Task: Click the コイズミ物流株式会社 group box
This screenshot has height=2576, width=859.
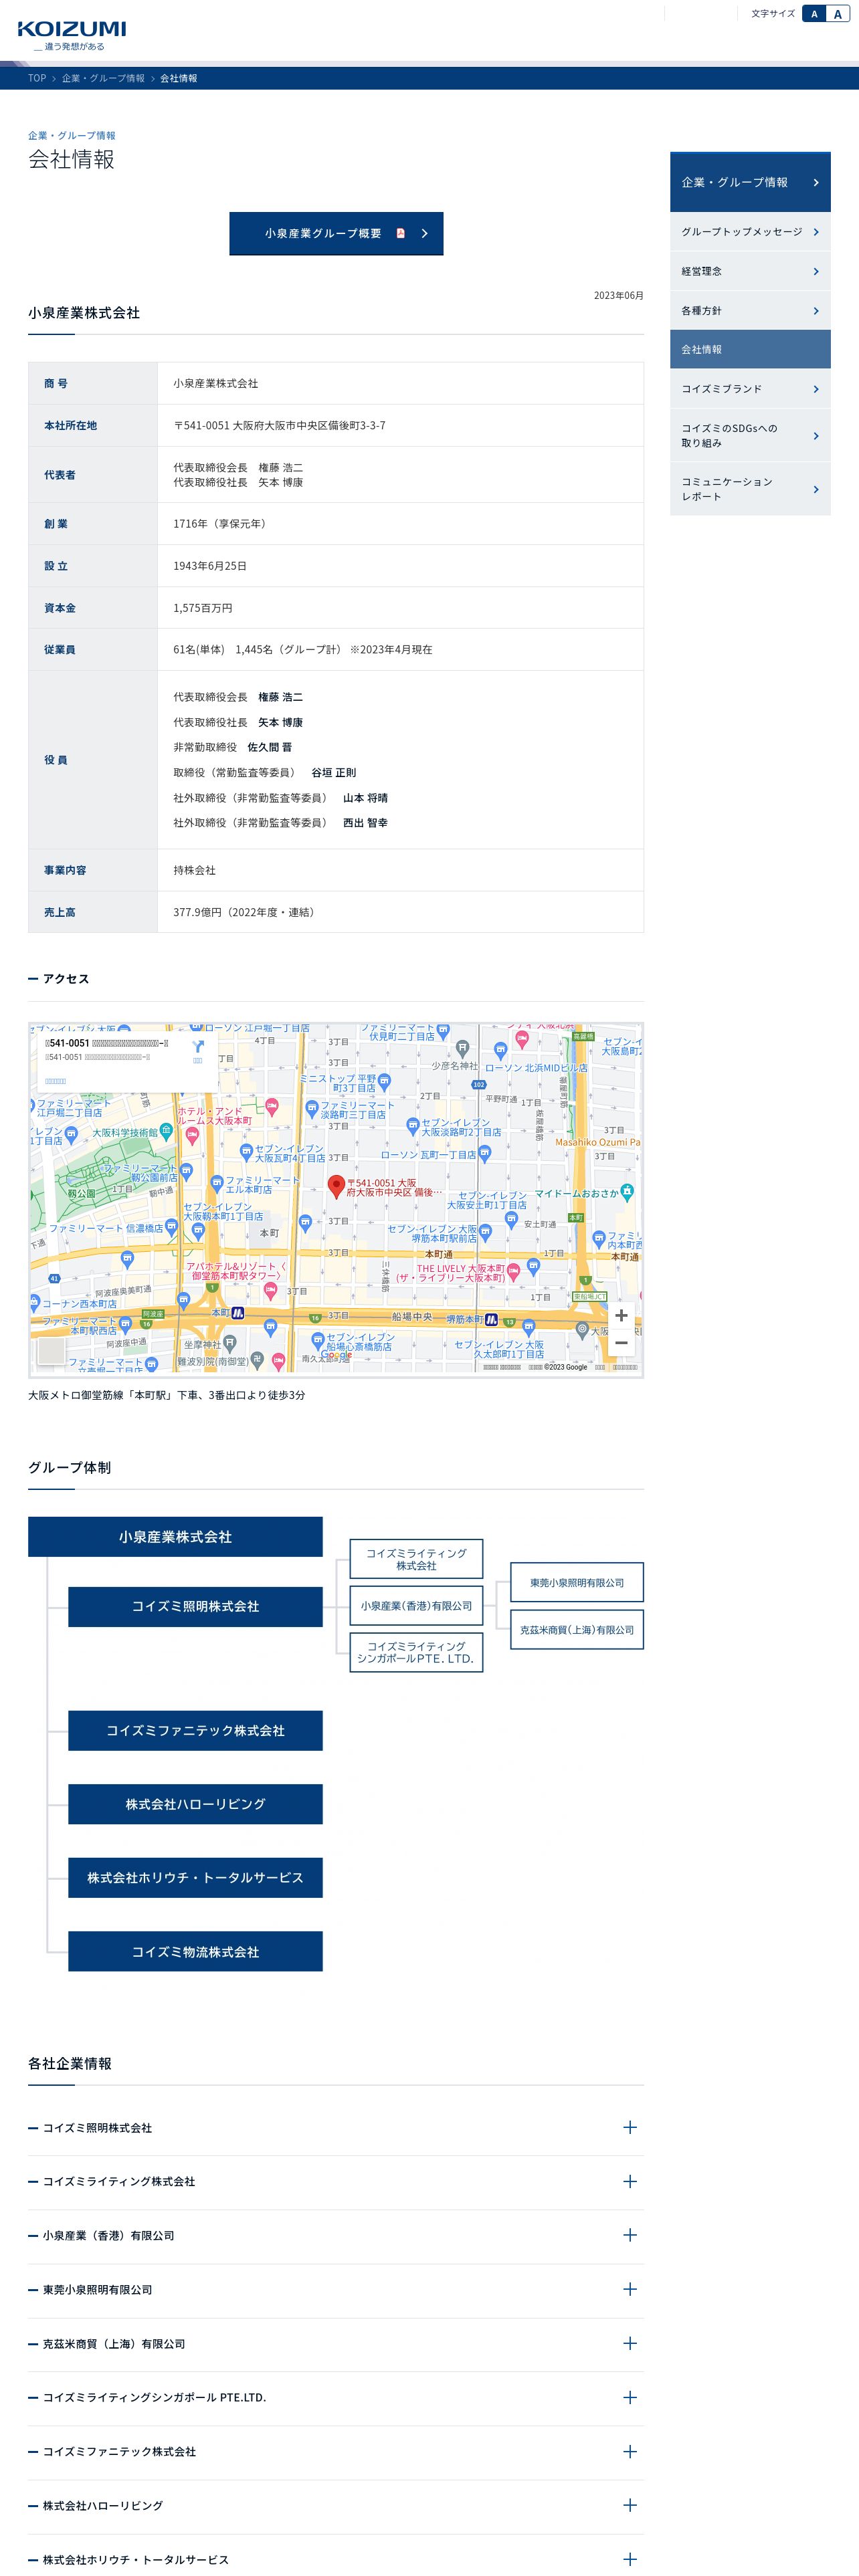Action: 195,1952
